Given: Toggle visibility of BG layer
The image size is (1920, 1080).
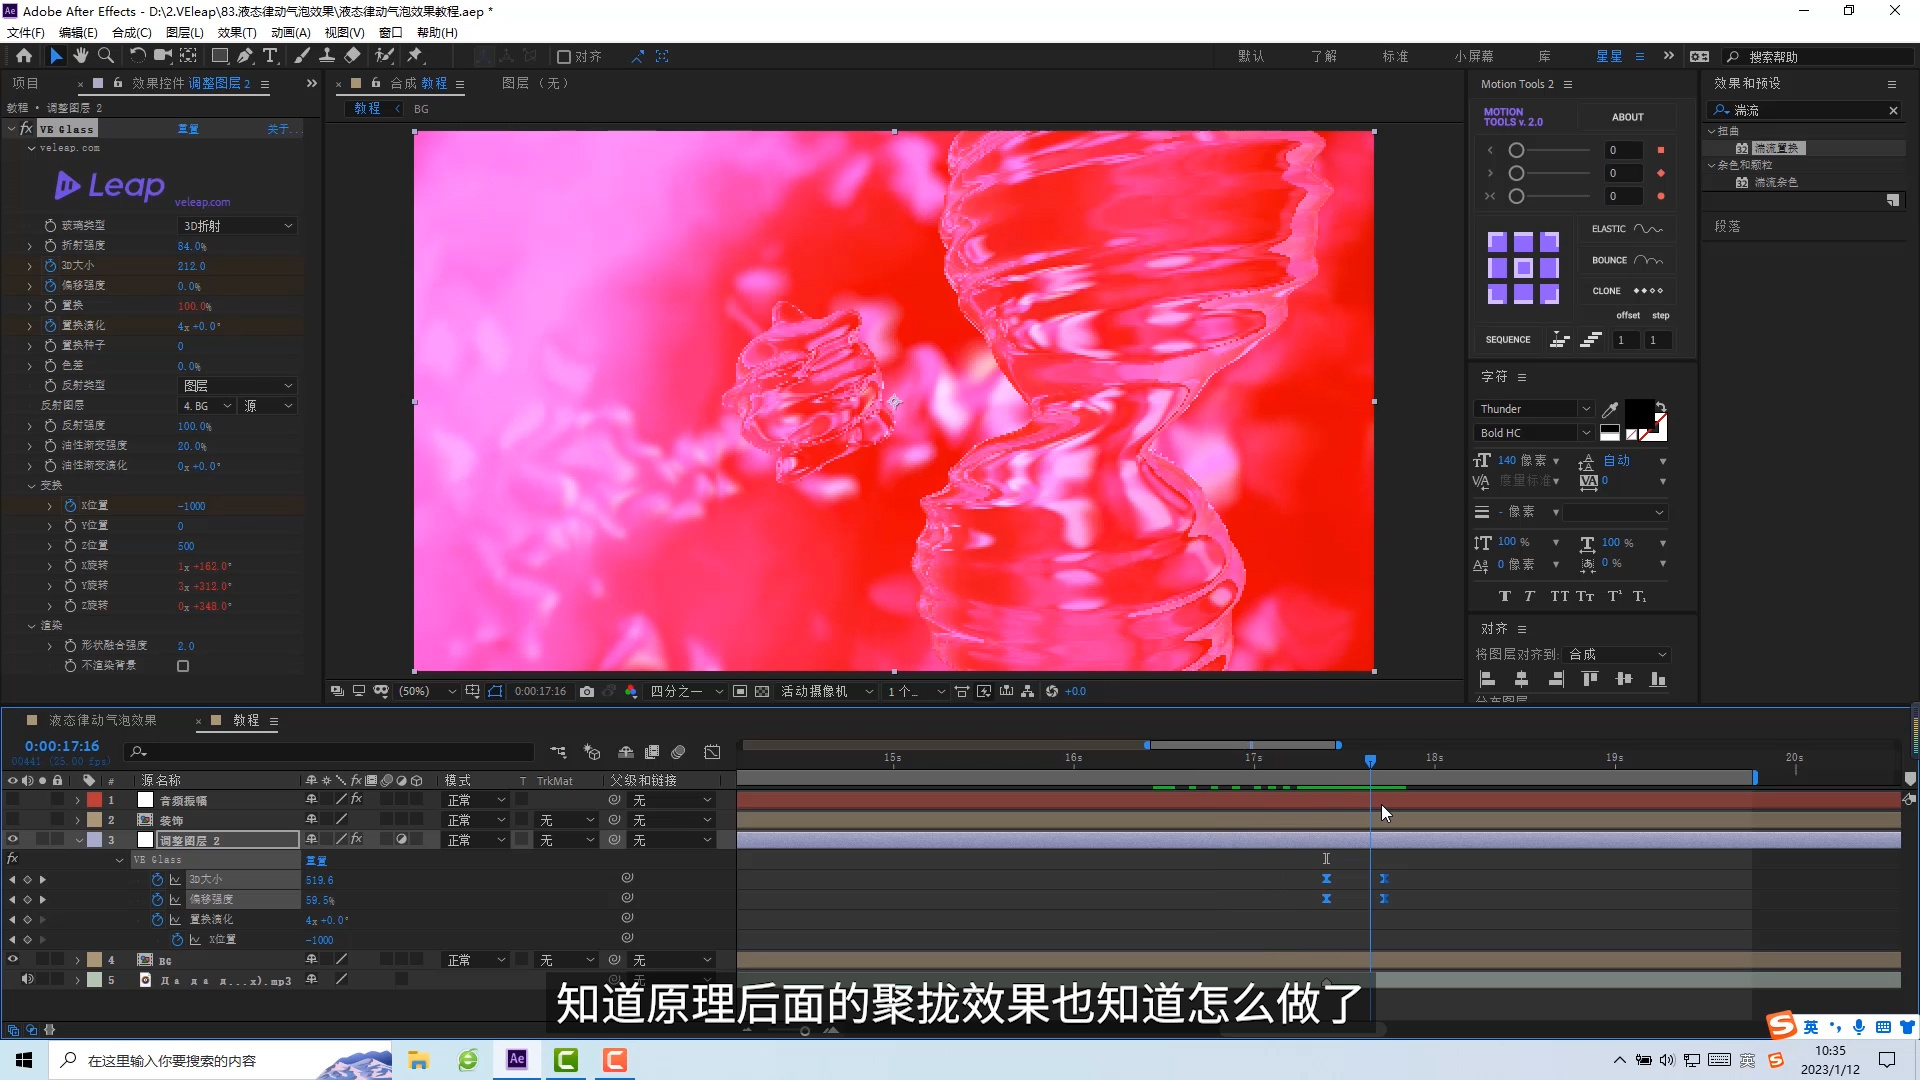Looking at the screenshot, I should pyautogui.click(x=13, y=960).
